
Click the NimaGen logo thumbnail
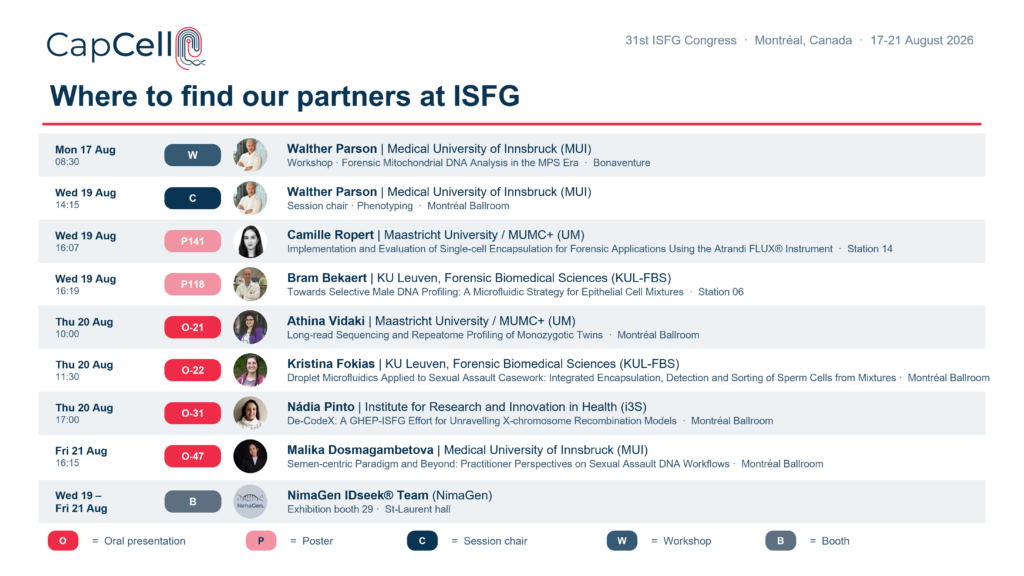(x=250, y=502)
